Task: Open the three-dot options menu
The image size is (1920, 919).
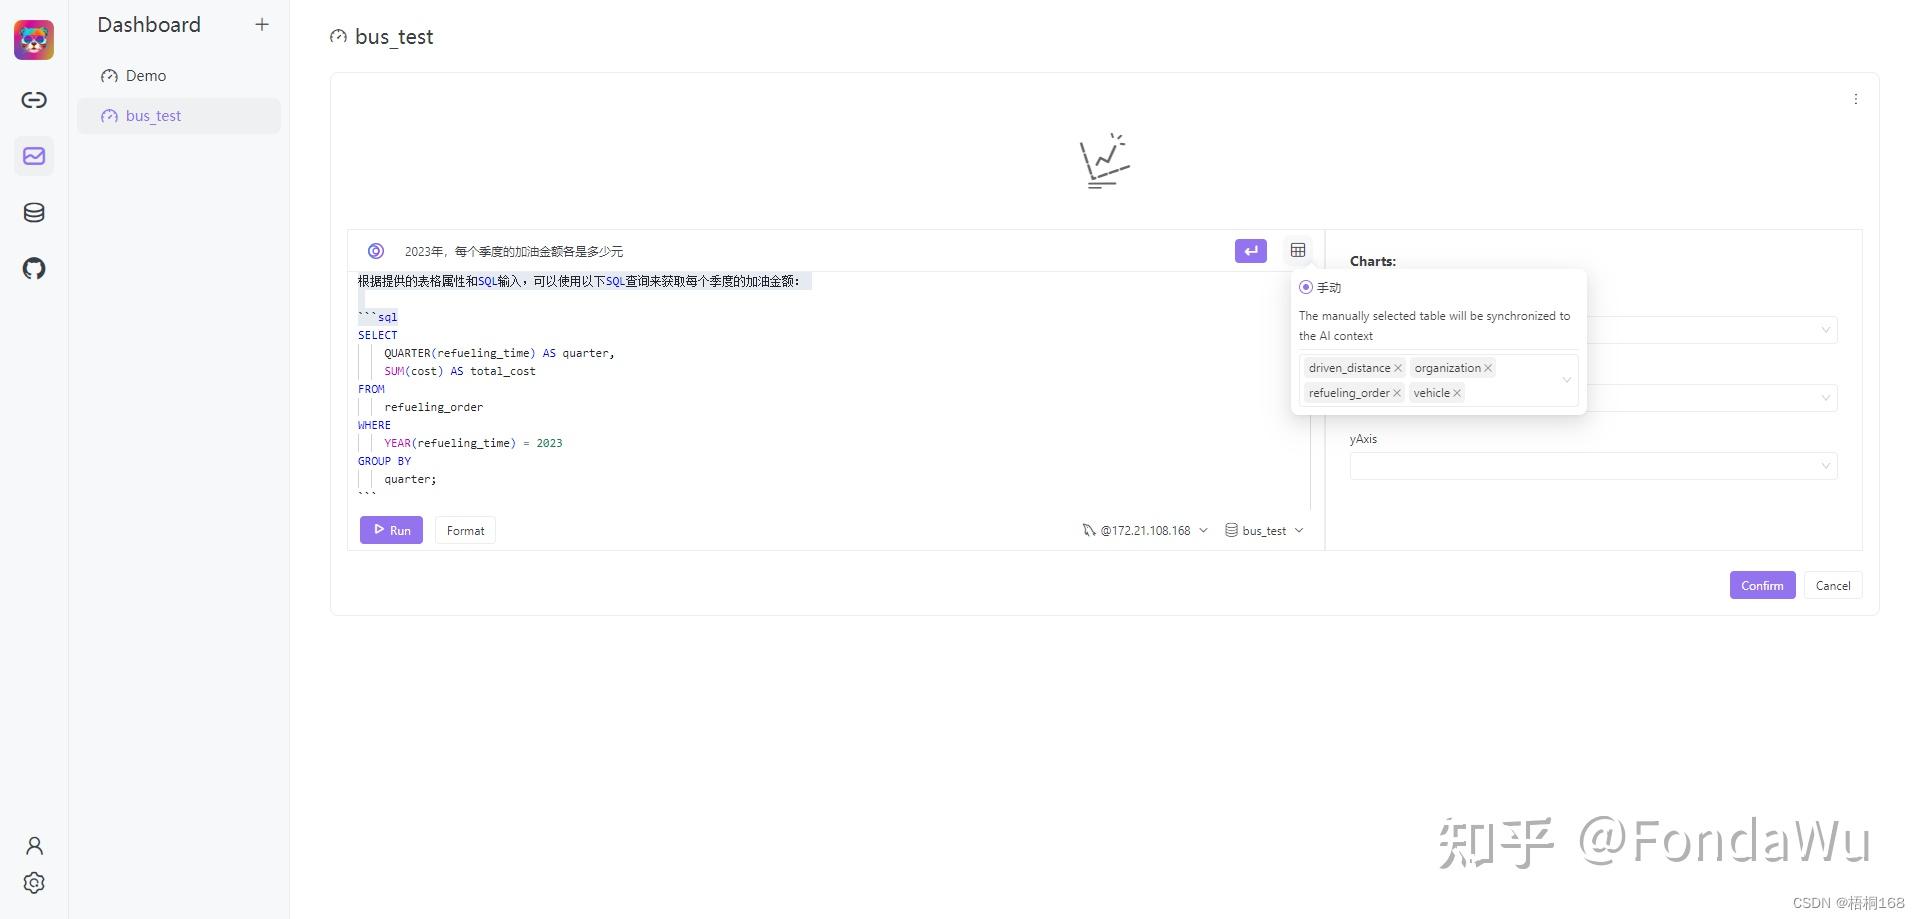Action: [x=1856, y=99]
